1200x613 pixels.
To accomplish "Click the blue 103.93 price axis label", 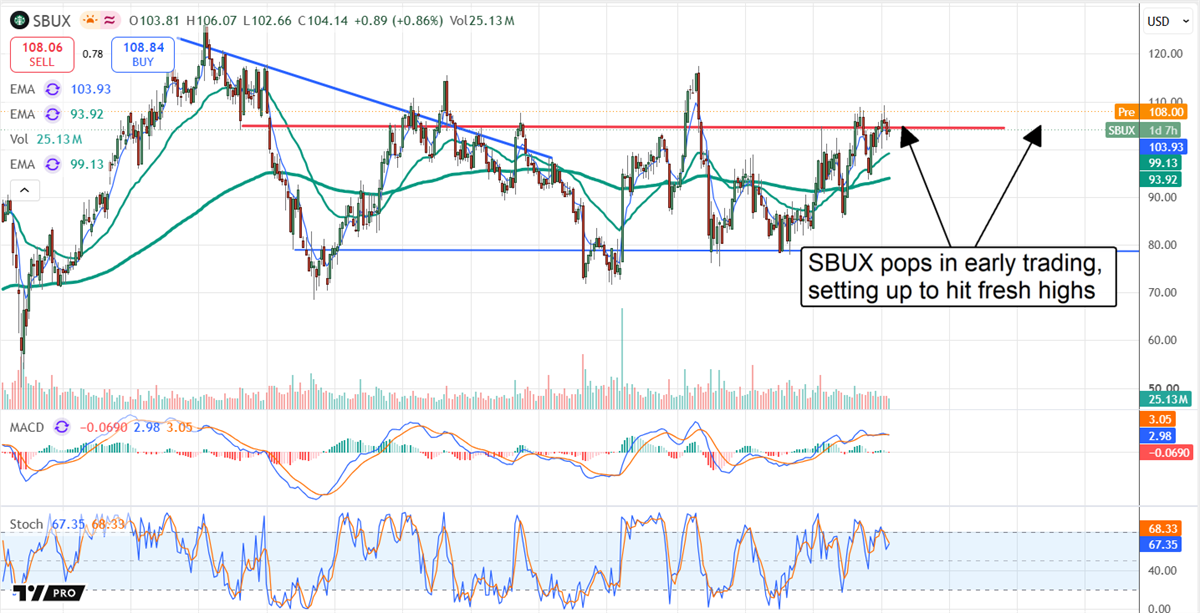I will pyautogui.click(x=1164, y=146).
